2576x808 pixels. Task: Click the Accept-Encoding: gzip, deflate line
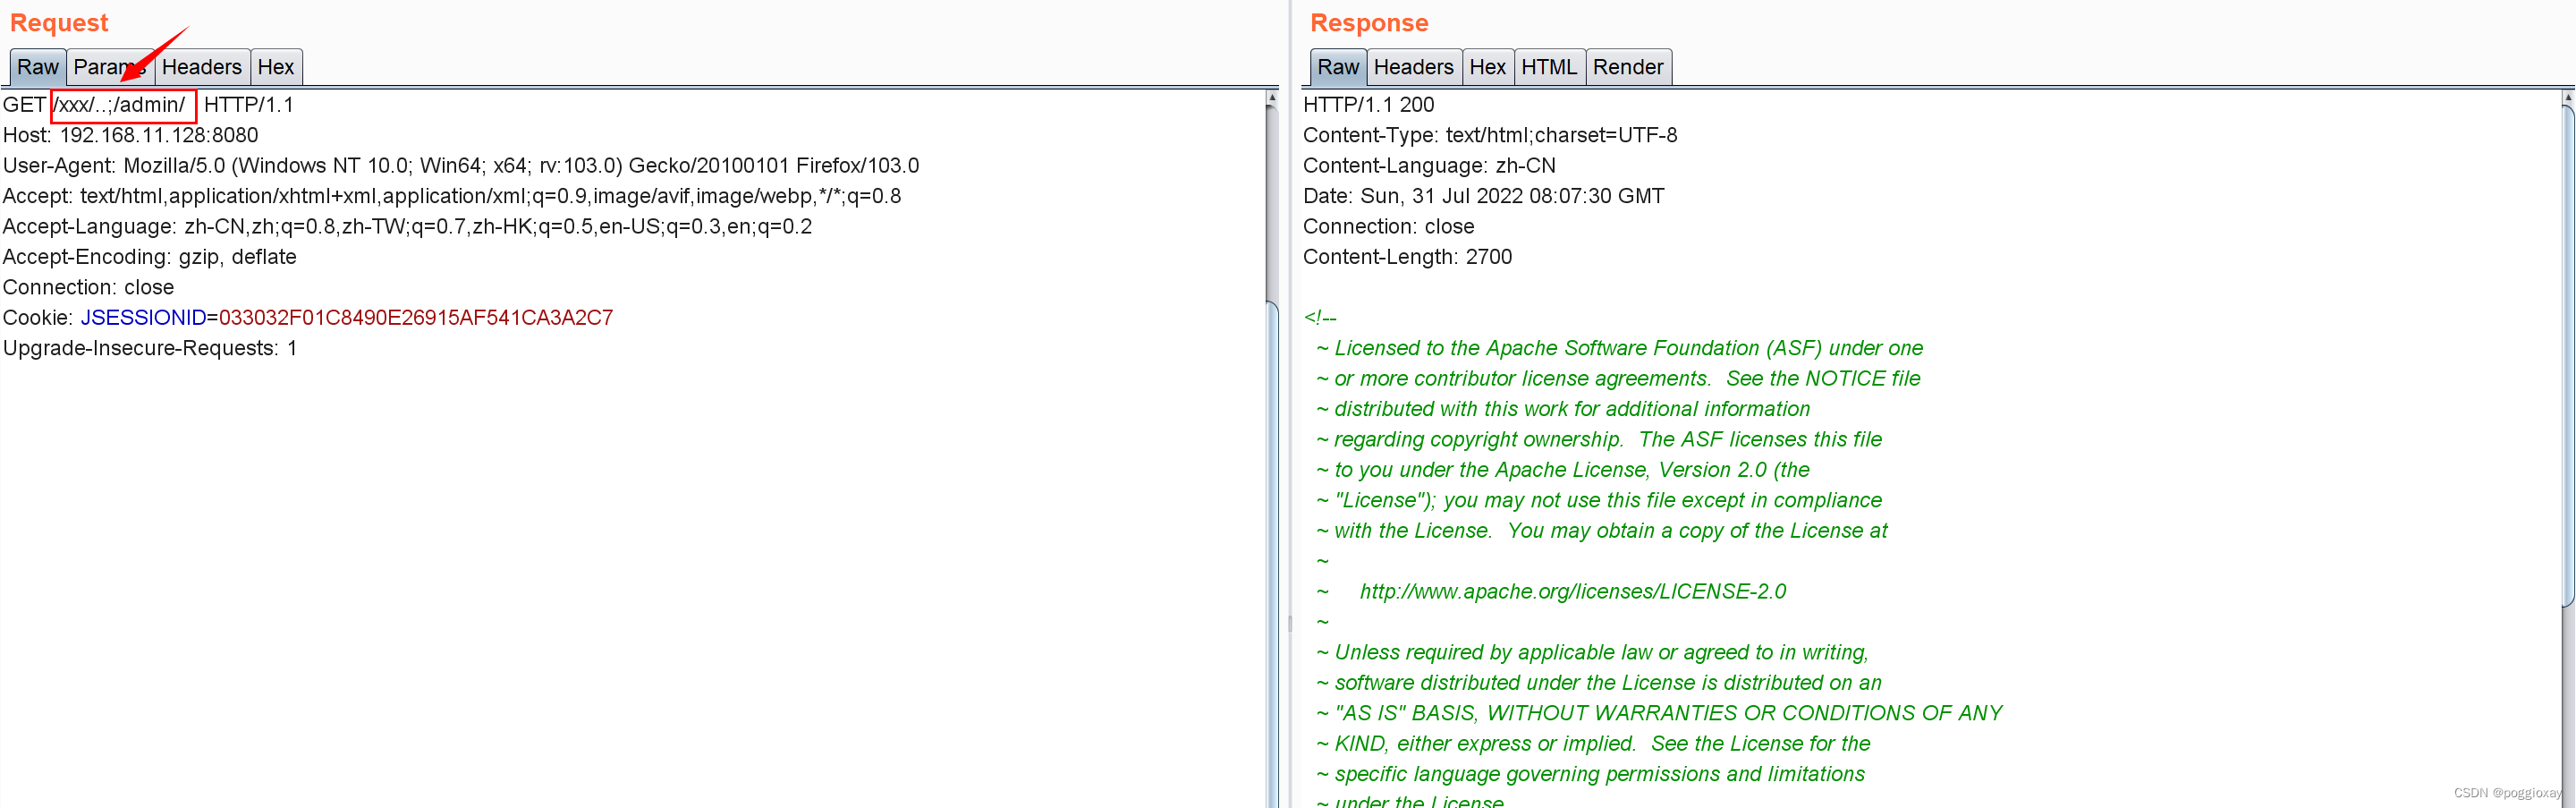pos(150,257)
